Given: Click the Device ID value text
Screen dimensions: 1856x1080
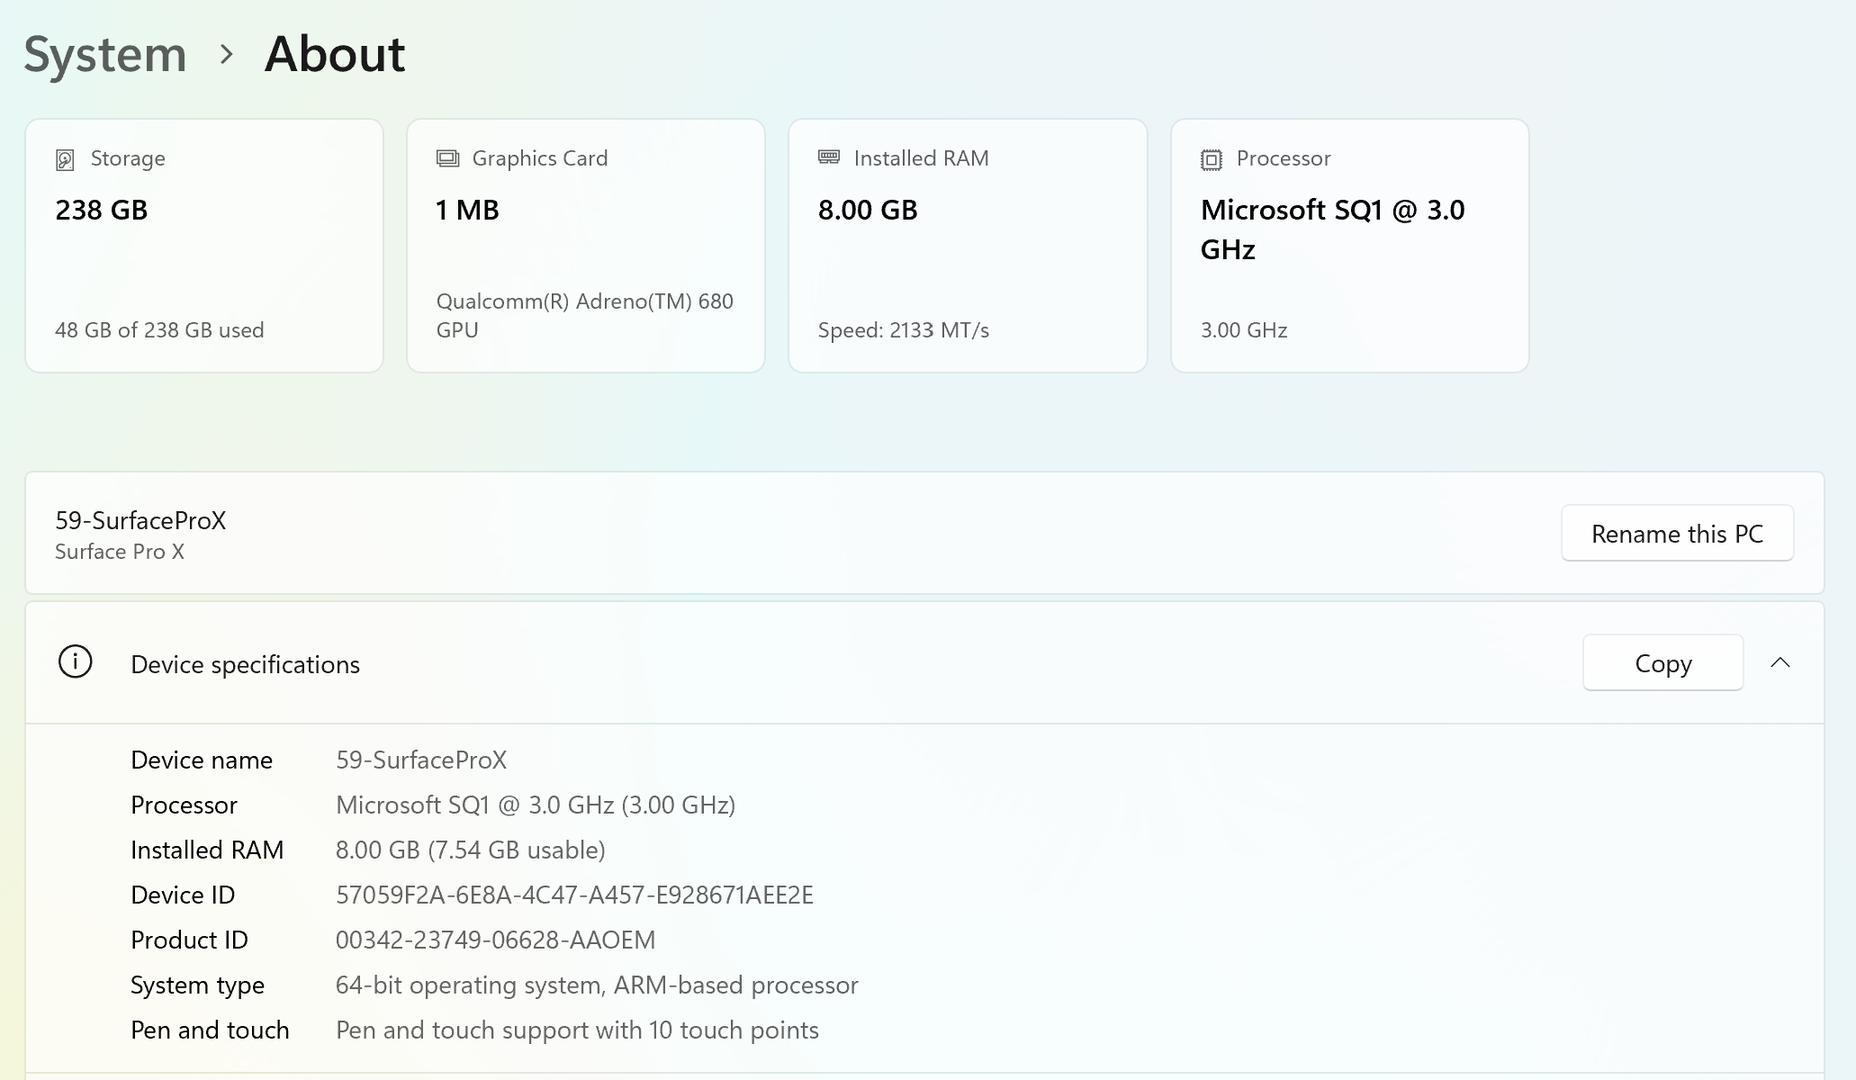Looking at the screenshot, I should (574, 895).
